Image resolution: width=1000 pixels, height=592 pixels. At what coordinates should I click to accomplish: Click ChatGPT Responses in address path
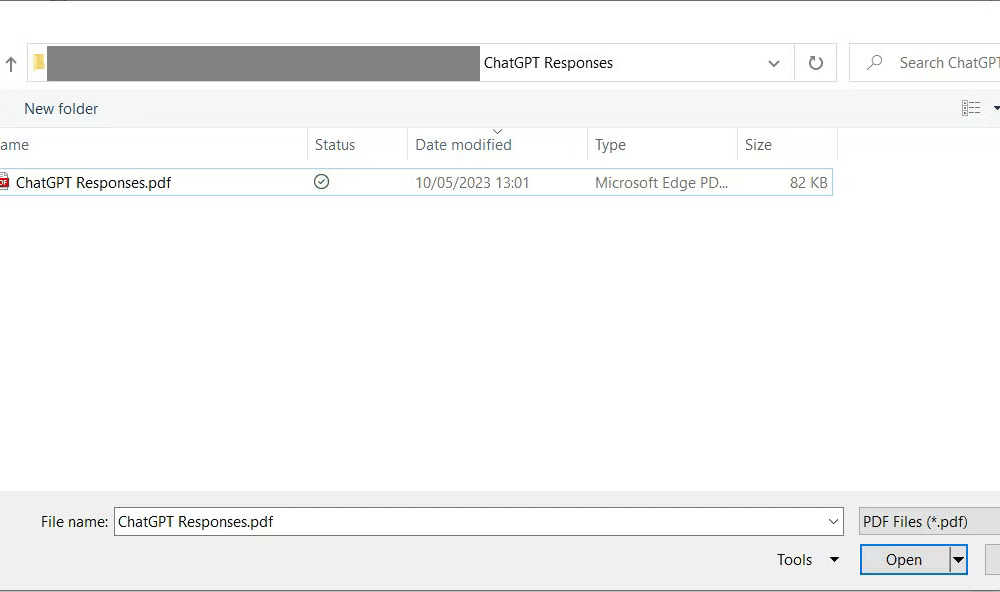point(548,63)
